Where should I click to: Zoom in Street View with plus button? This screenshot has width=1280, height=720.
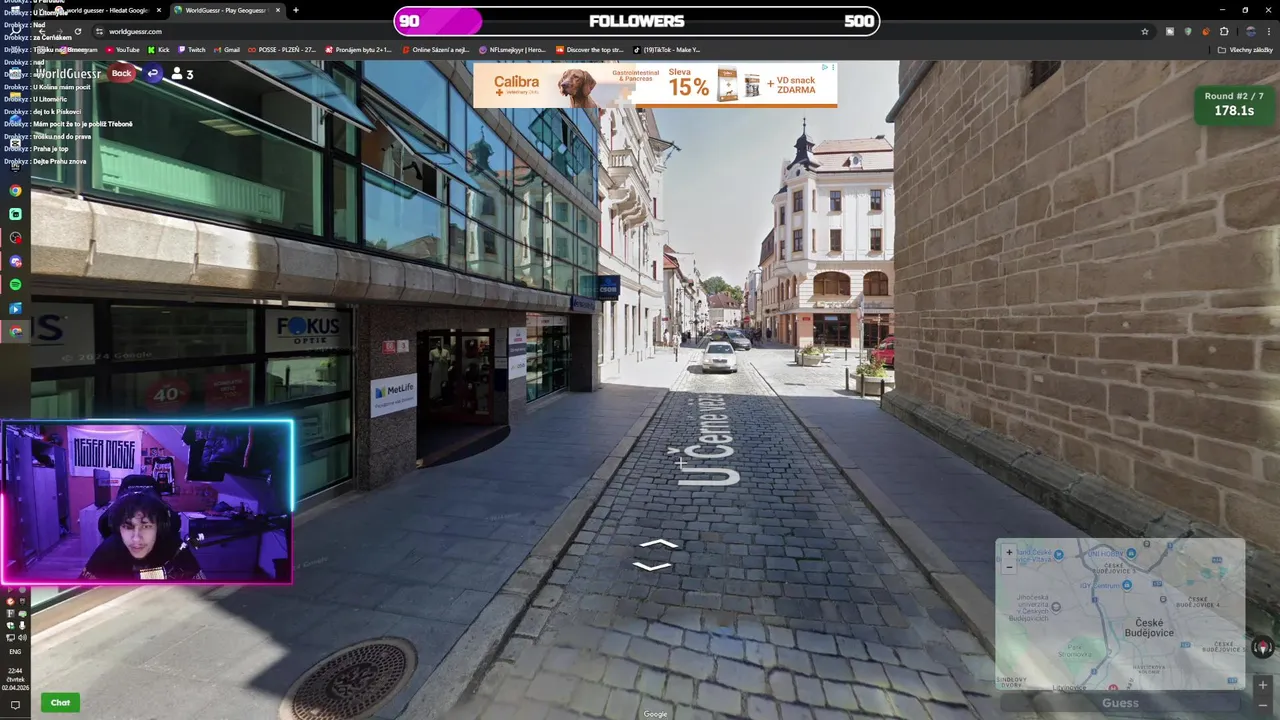point(1262,685)
